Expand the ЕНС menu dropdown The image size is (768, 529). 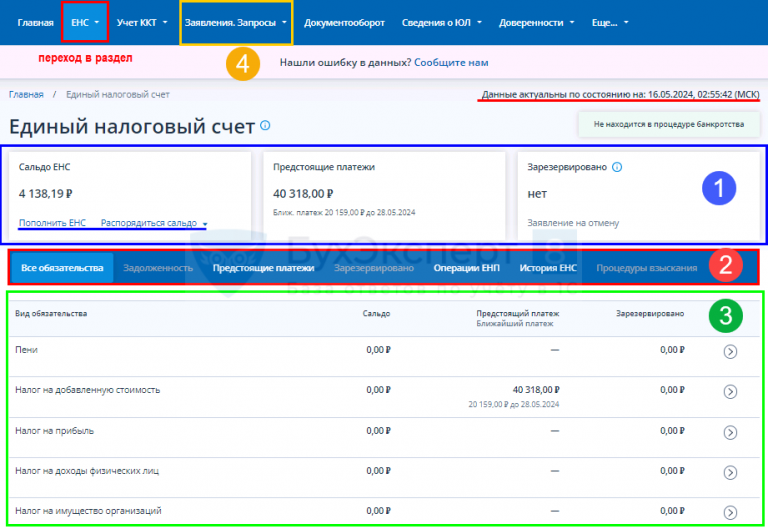coord(85,23)
